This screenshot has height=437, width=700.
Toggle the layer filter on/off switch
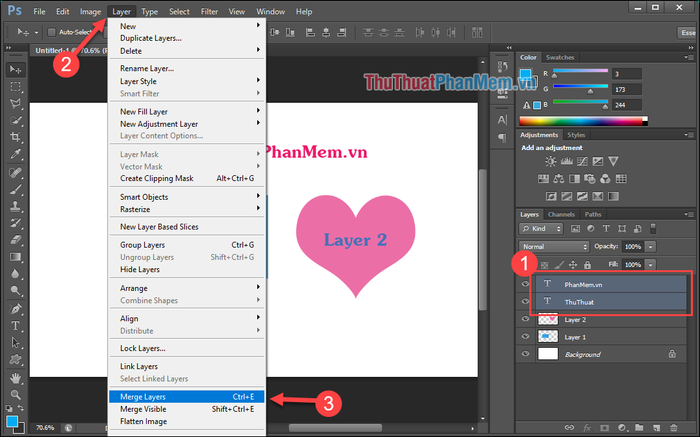coord(653,229)
